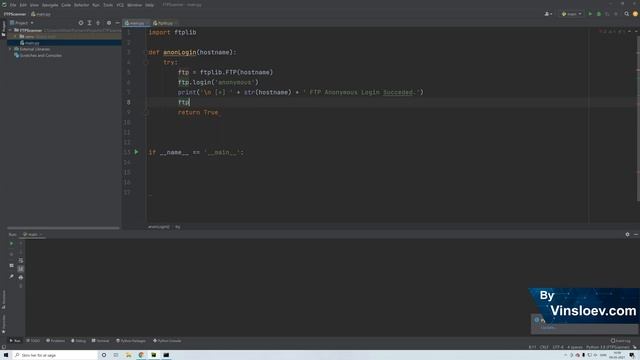Click the orange IDE updates icon
640x360 pixels.
click(x=635, y=14)
